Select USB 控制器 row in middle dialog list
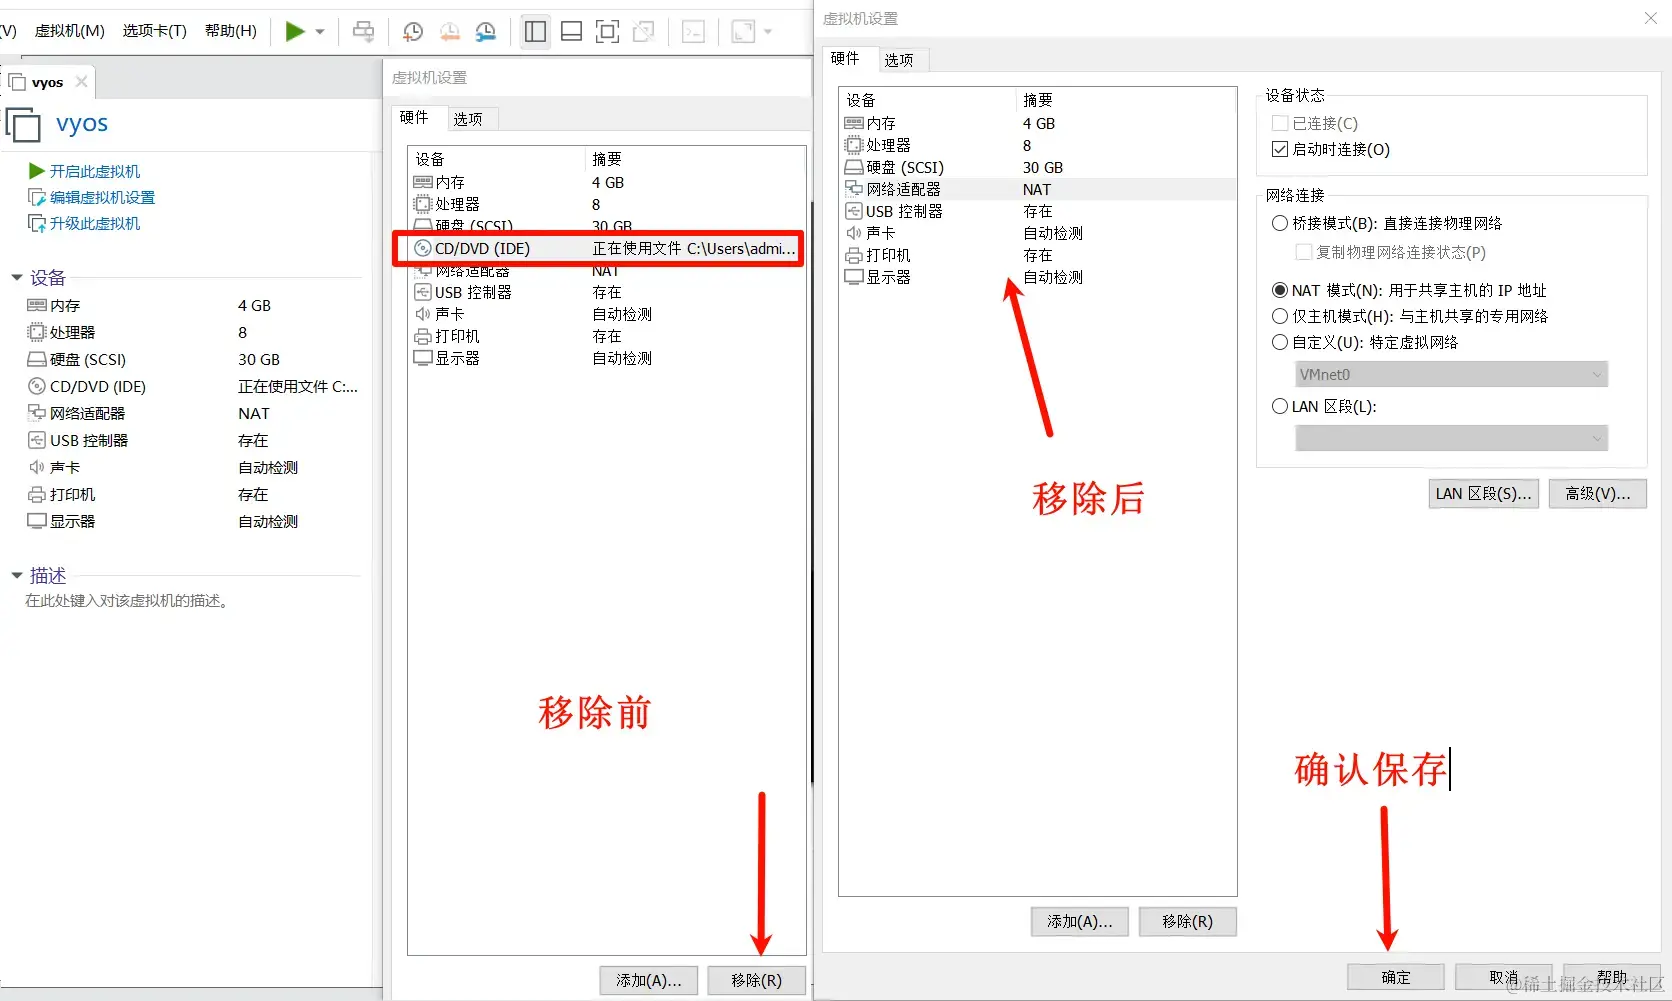Screen dimensions: 1672x1001 point(607,292)
